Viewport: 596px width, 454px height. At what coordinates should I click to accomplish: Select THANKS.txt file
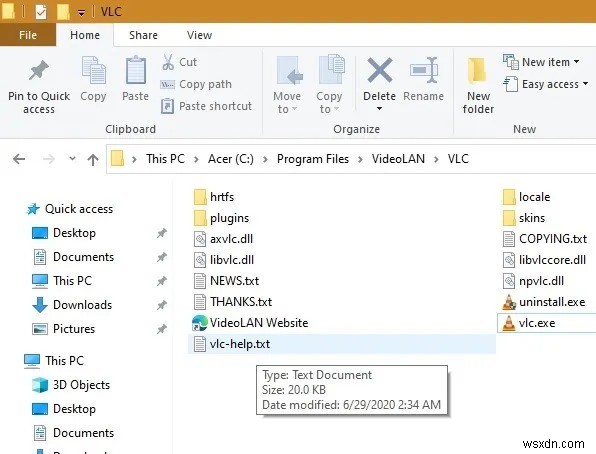pos(233,302)
